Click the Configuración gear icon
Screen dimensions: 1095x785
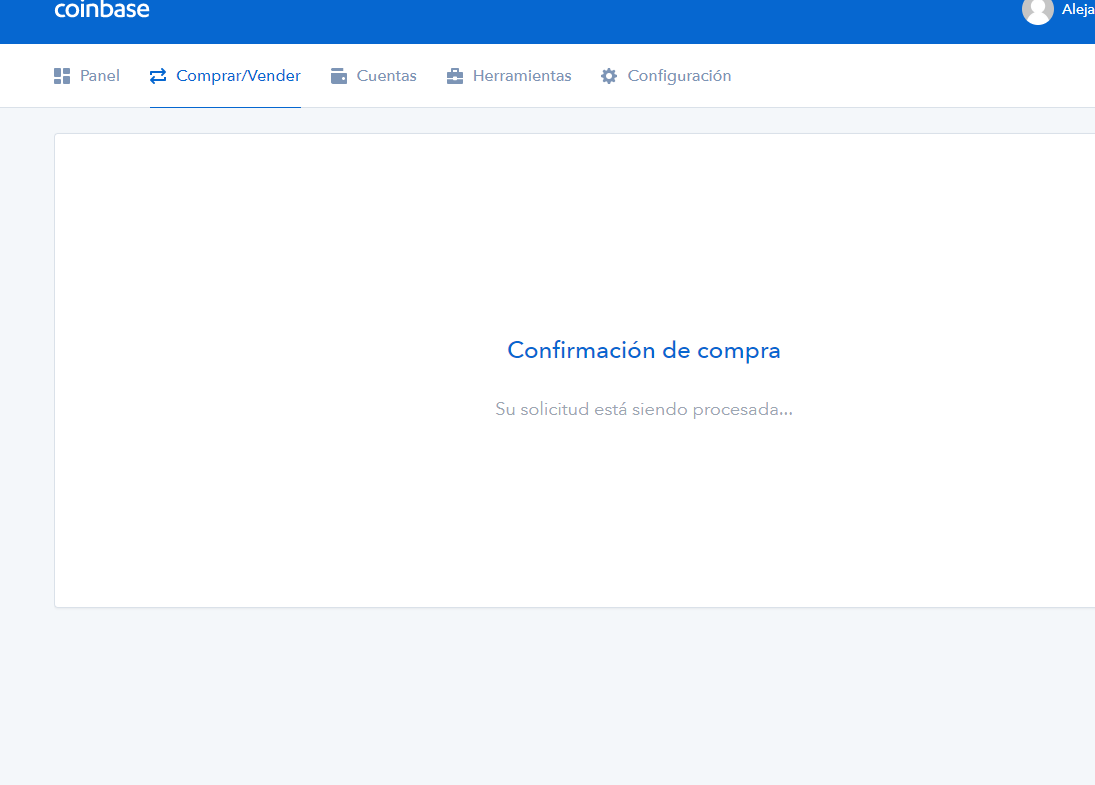pos(609,76)
